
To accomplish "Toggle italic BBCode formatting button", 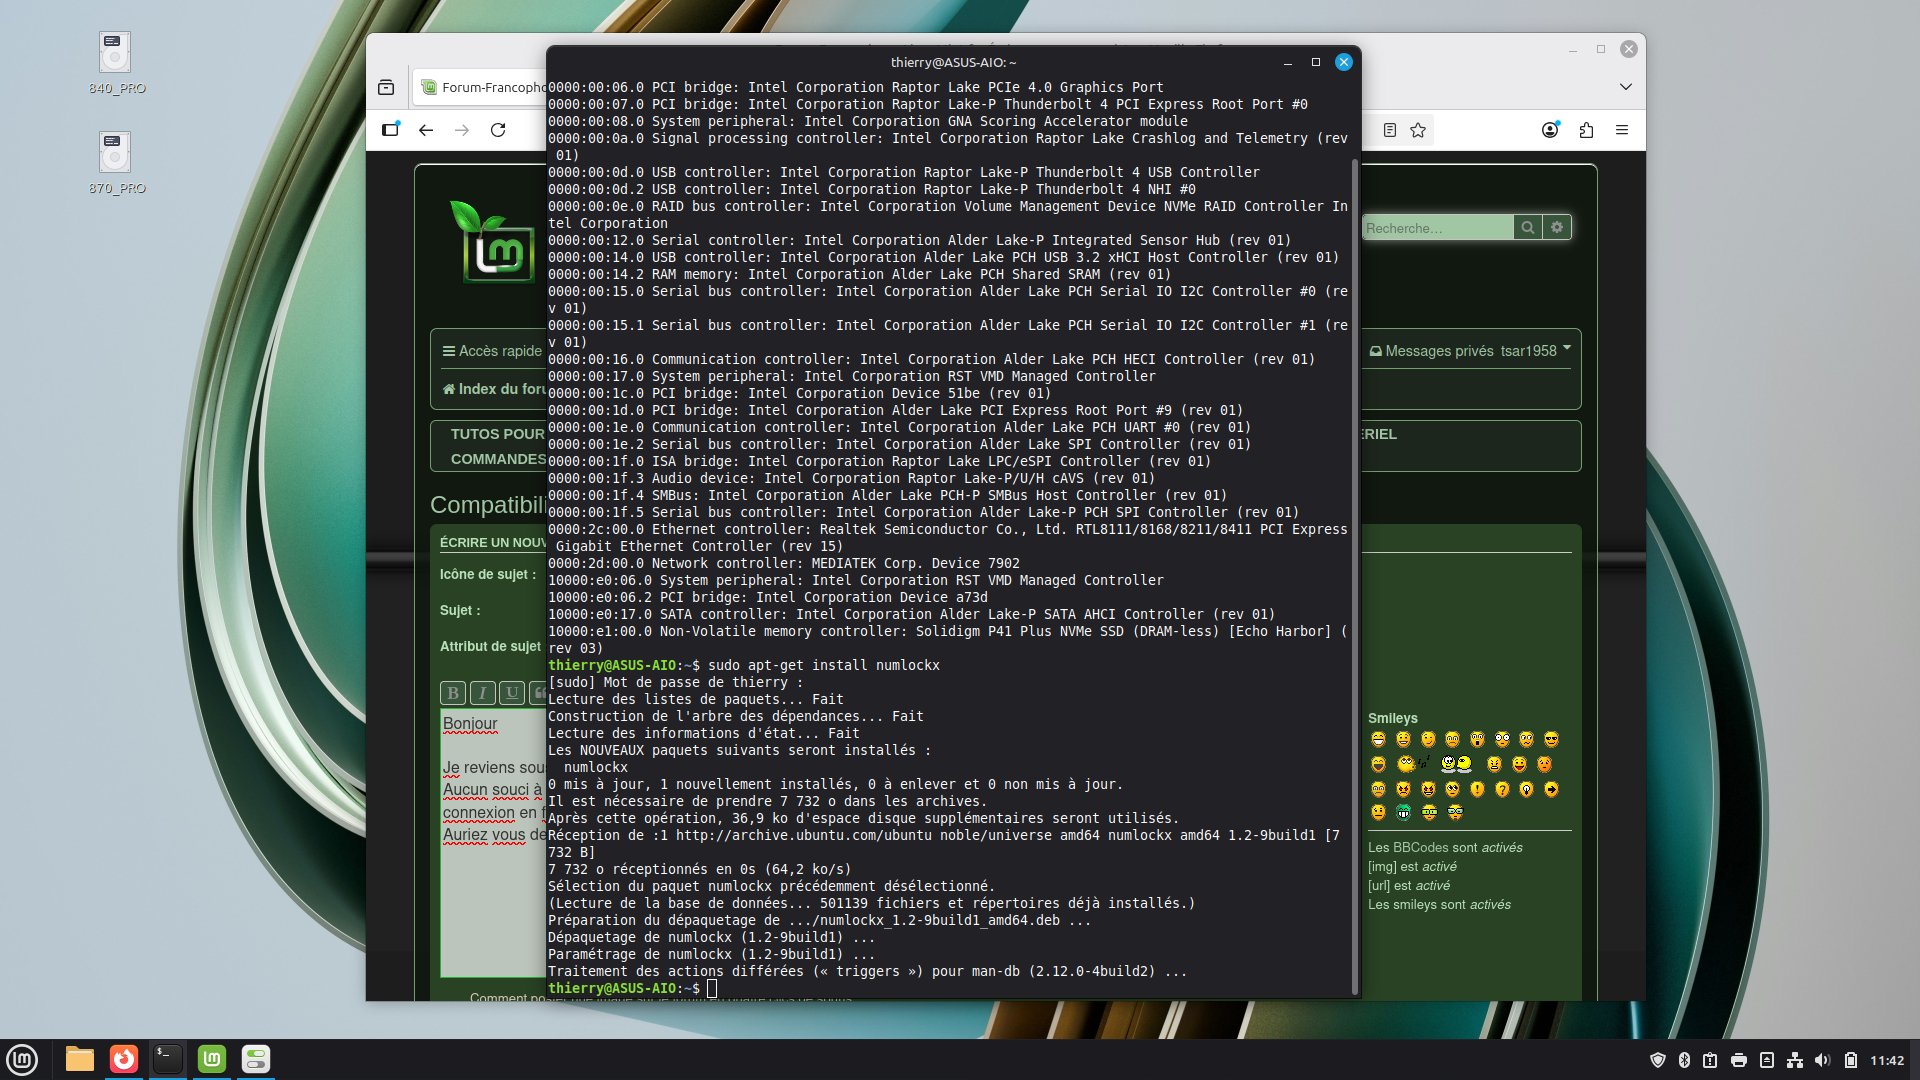I will [483, 692].
